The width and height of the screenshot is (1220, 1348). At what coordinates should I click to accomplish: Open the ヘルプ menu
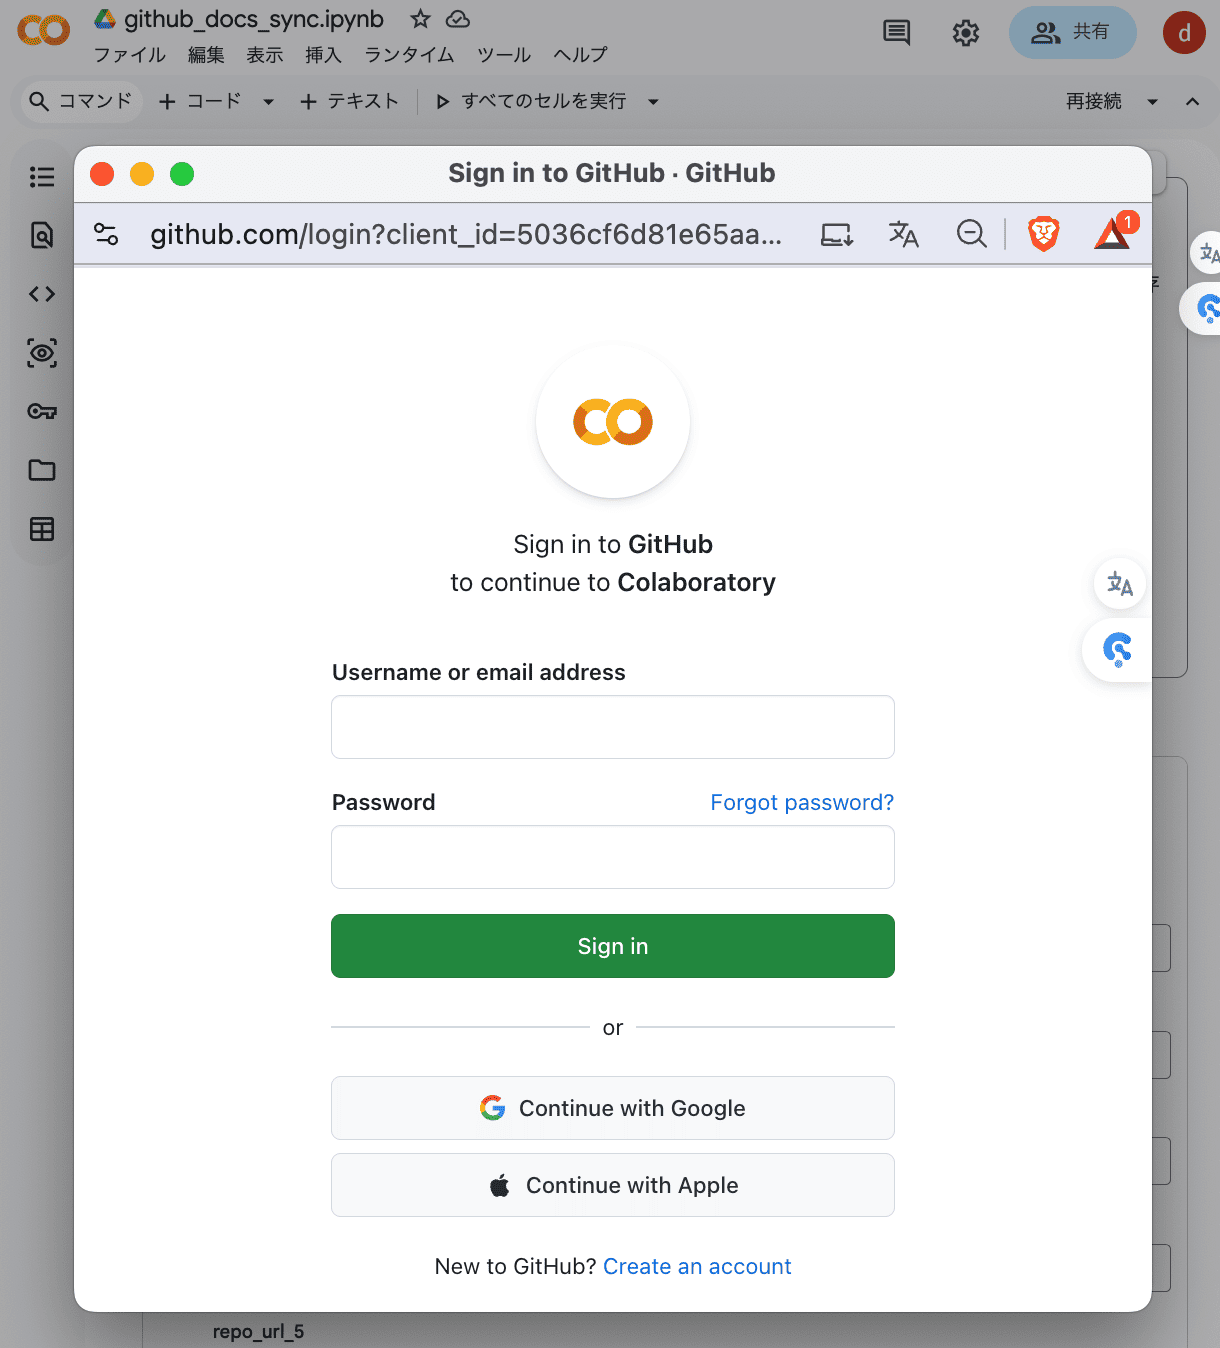[x=579, y=55]
